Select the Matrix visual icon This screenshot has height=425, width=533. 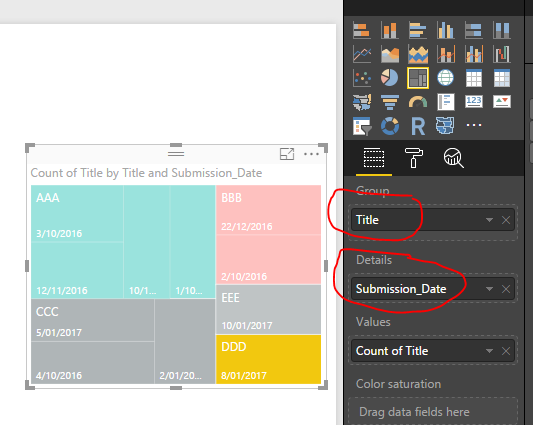502,78
